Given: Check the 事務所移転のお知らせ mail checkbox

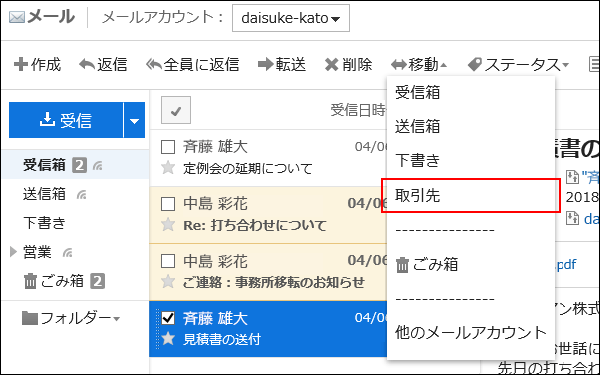Looking at the screenshot, I should [x=168, y=261].
